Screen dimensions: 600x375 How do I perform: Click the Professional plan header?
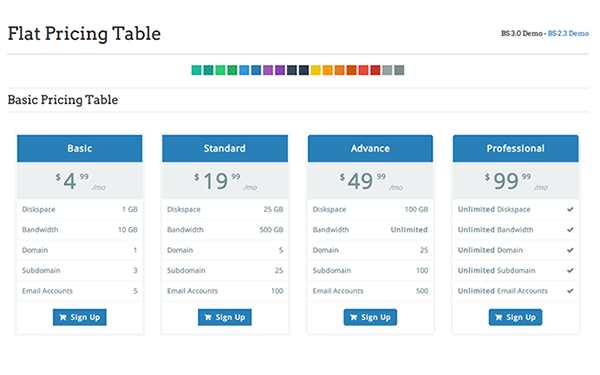tap(515, 148)
